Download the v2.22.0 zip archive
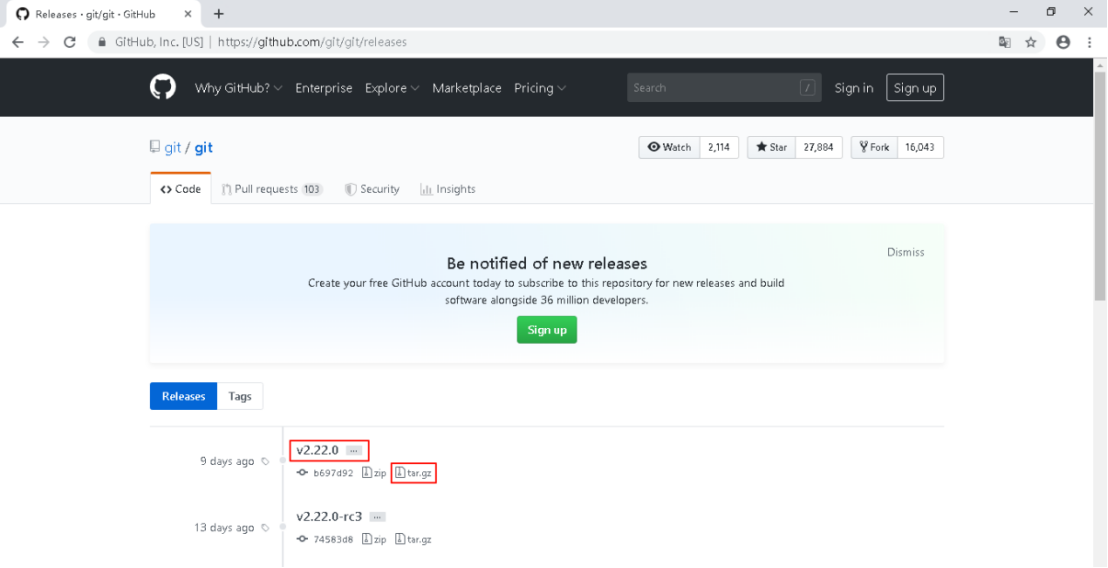This screenshot has width=1108, height=568. 375,473
